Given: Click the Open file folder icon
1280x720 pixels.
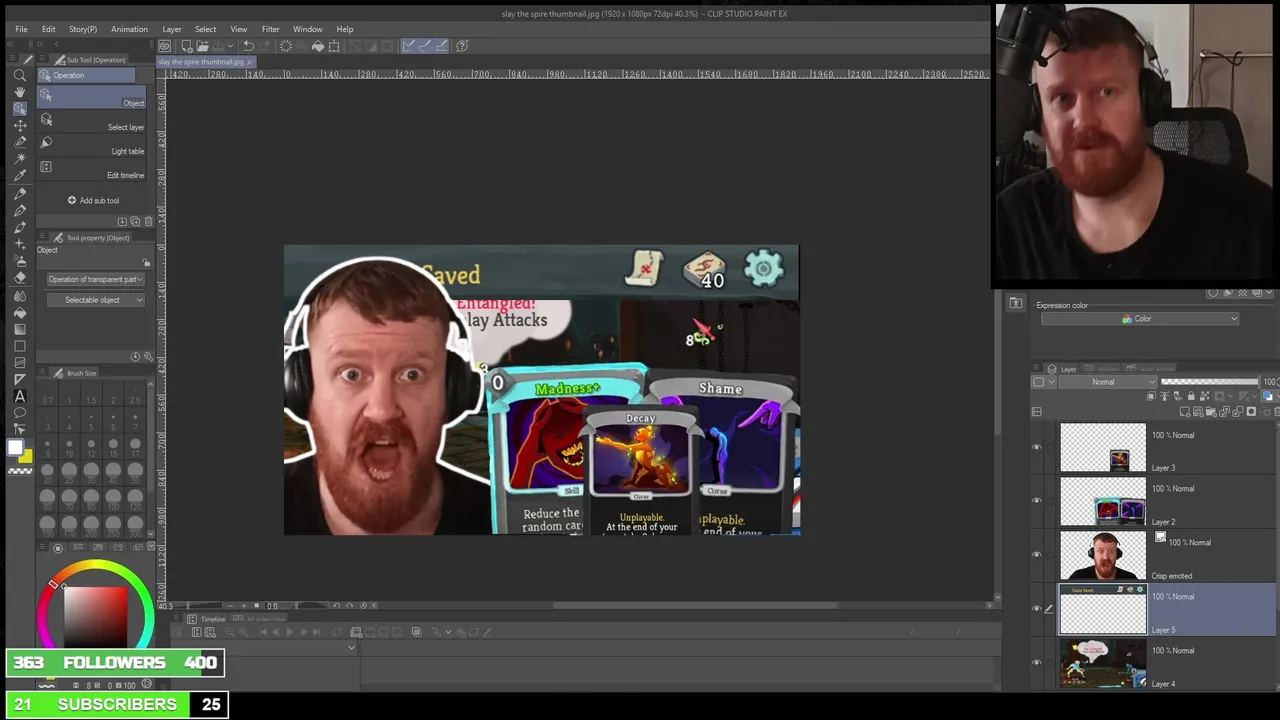Looking at the screenshot, I should pyautogui.click(x=202, y=46).
